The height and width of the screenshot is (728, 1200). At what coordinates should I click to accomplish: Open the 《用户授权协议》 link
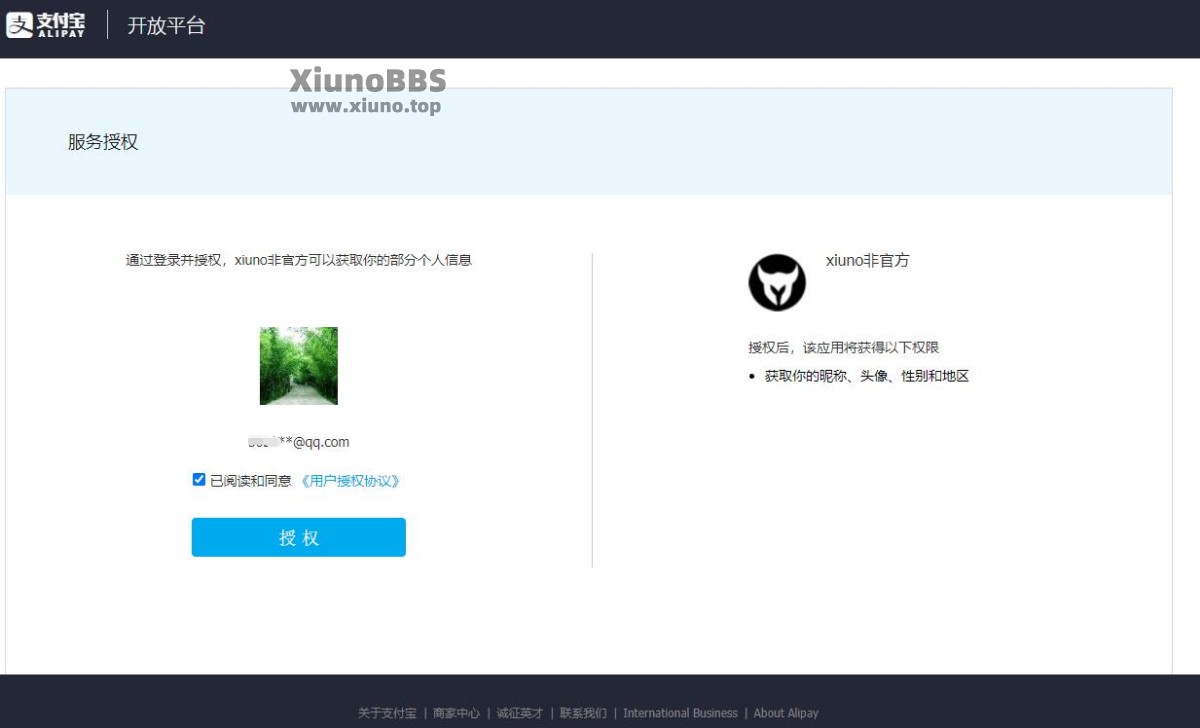(350, 481)
